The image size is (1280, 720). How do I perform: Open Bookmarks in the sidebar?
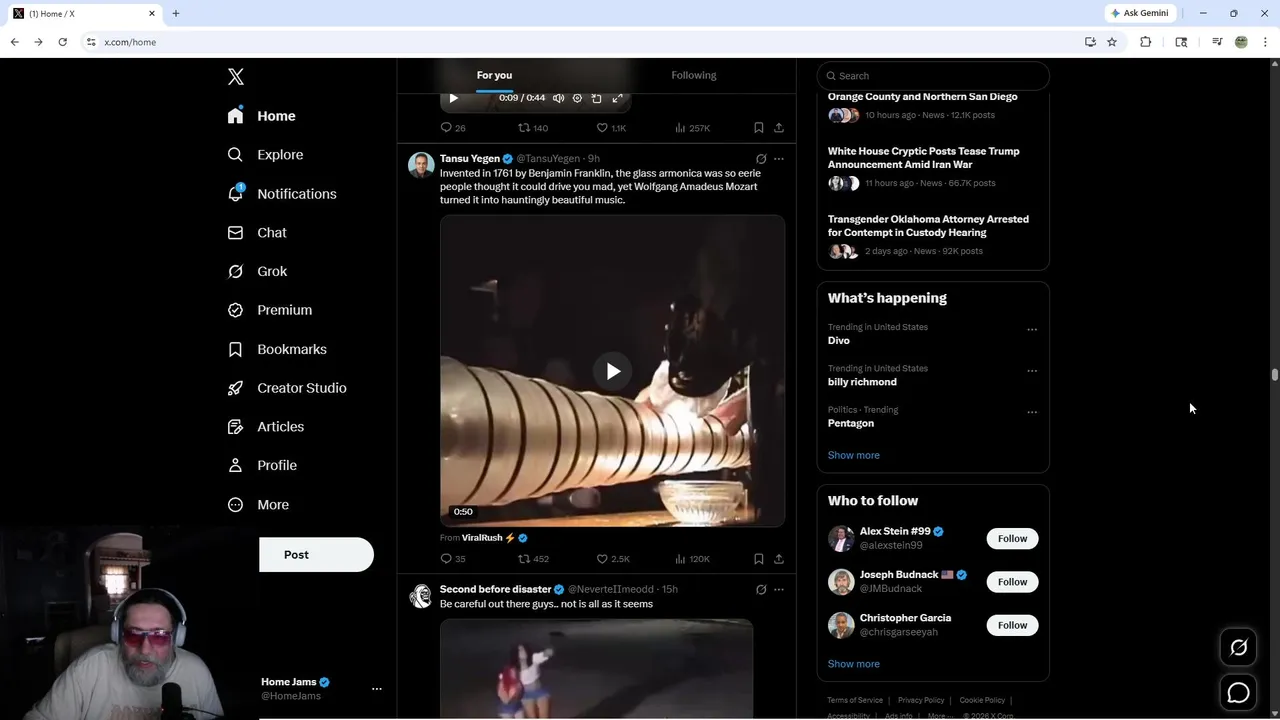[x=277, y=349]
